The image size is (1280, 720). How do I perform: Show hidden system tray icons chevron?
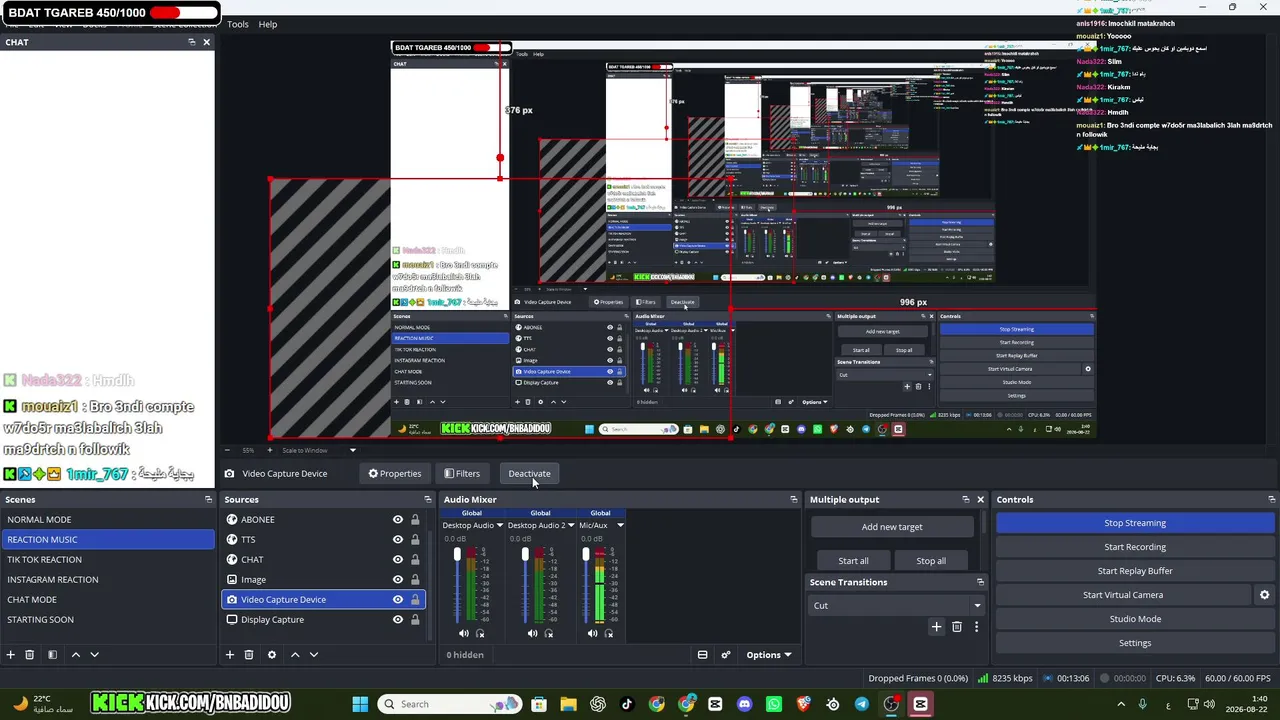1120,704
